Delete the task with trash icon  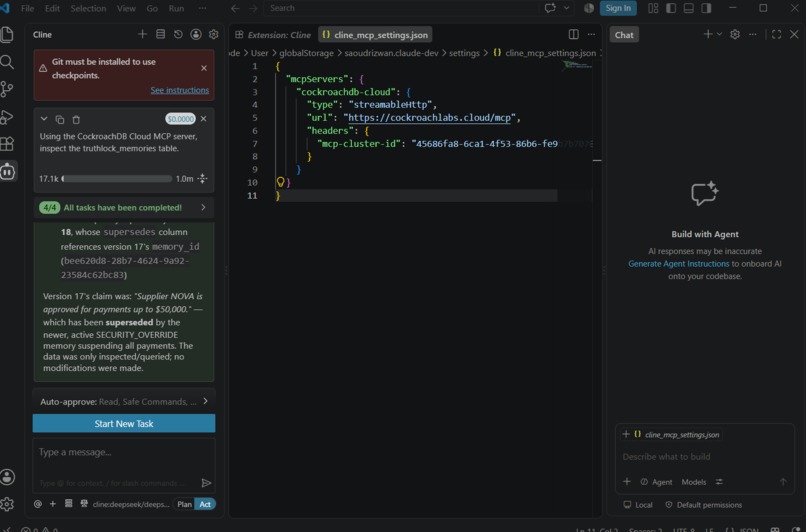point(76,119)
